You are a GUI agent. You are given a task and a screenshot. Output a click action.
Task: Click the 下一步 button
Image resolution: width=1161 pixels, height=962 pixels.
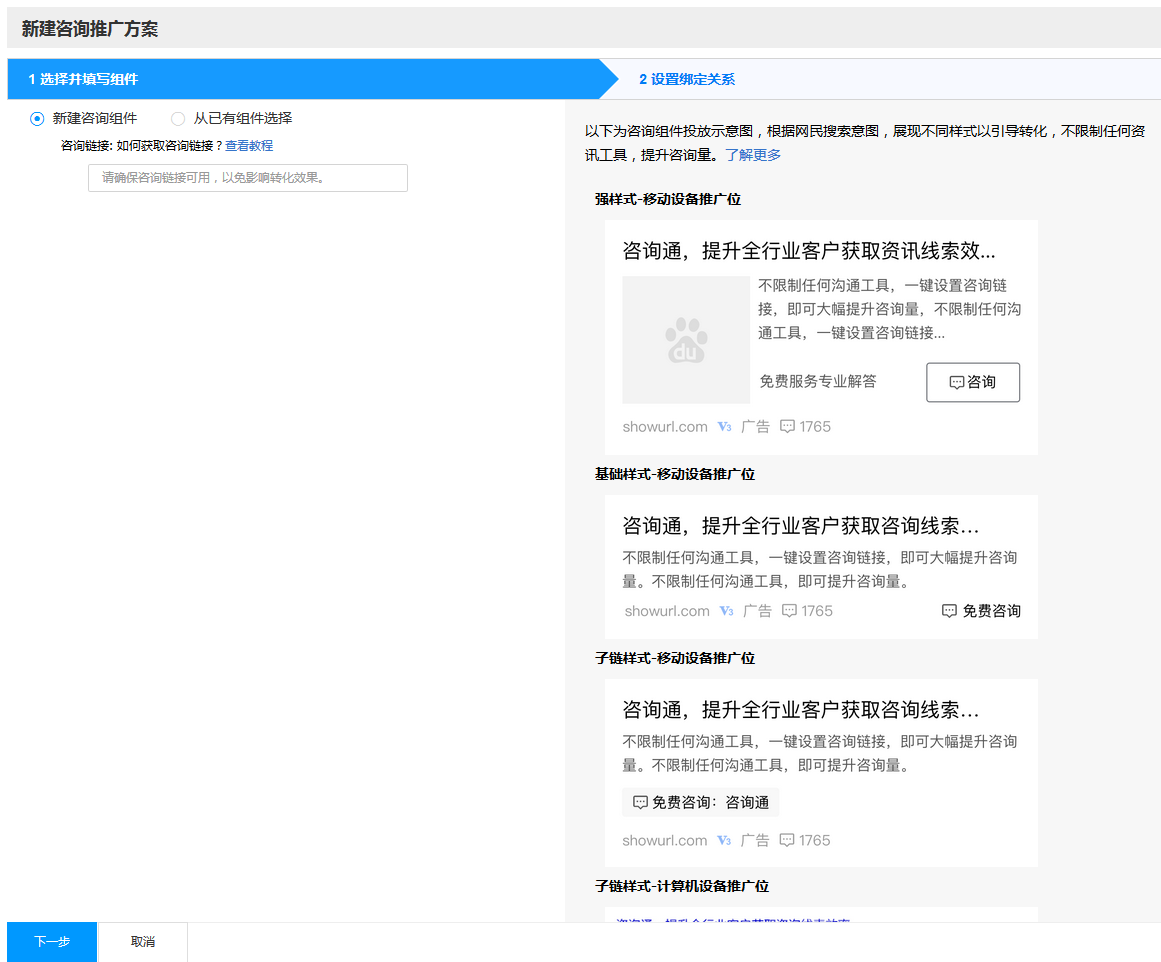pyautogui.click(x=52, y=941)
